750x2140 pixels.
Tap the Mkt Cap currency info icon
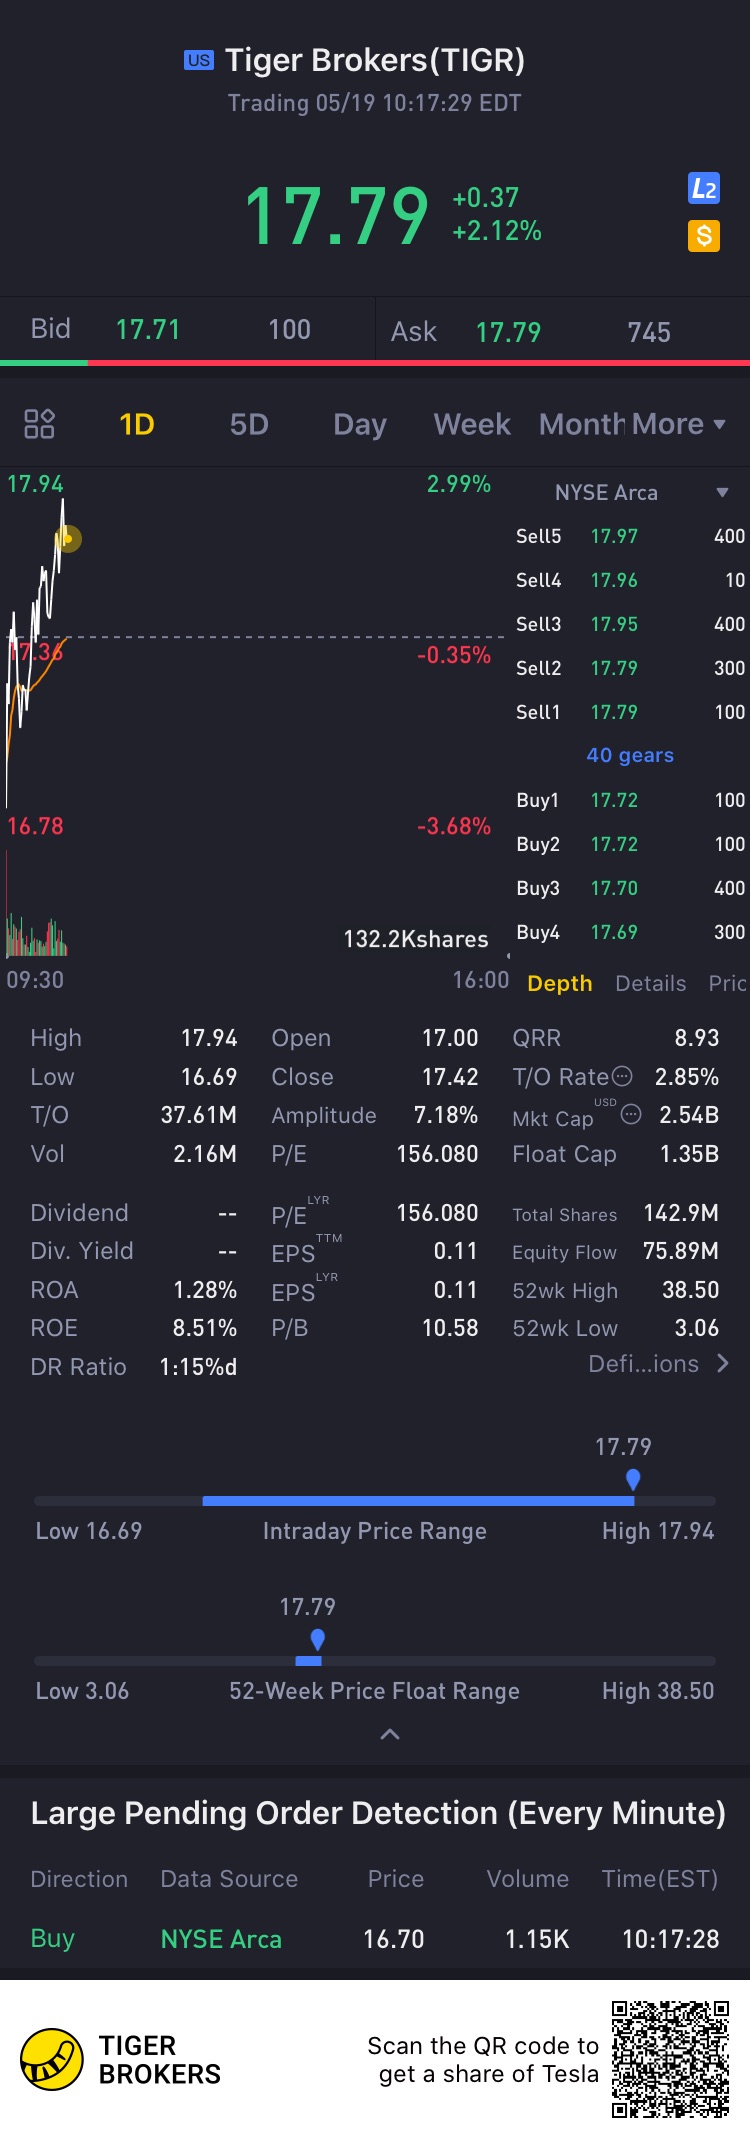click(x=631, y=1114)
